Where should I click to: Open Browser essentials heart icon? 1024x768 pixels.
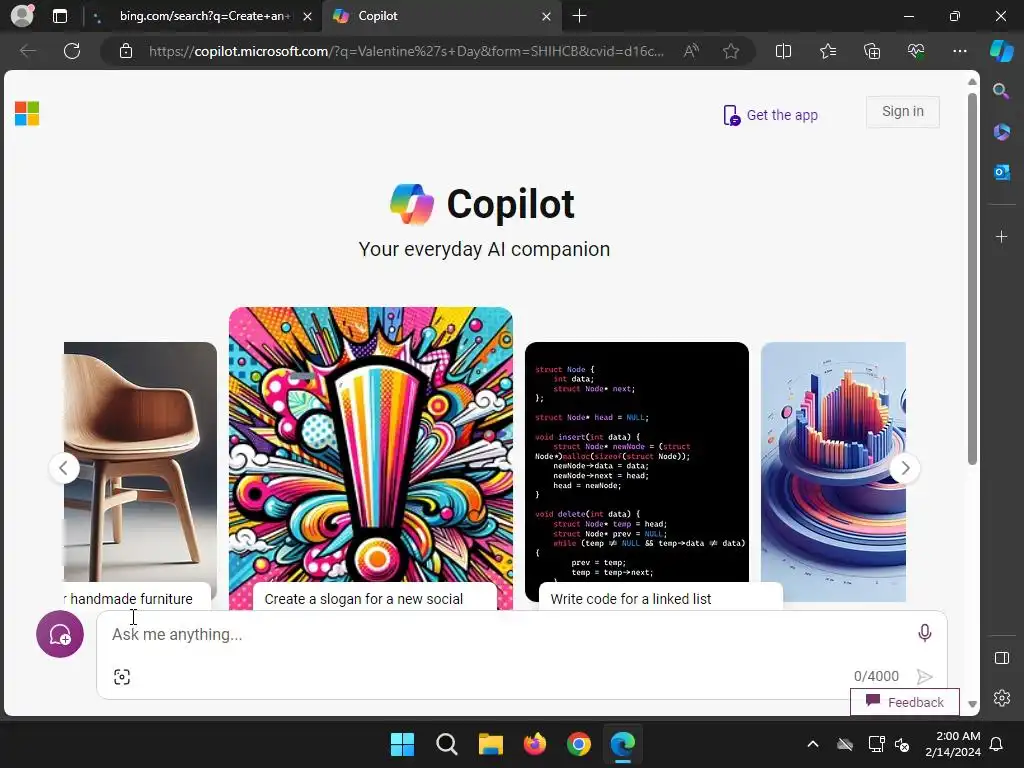pyautogui.click(x=916, y=51)
